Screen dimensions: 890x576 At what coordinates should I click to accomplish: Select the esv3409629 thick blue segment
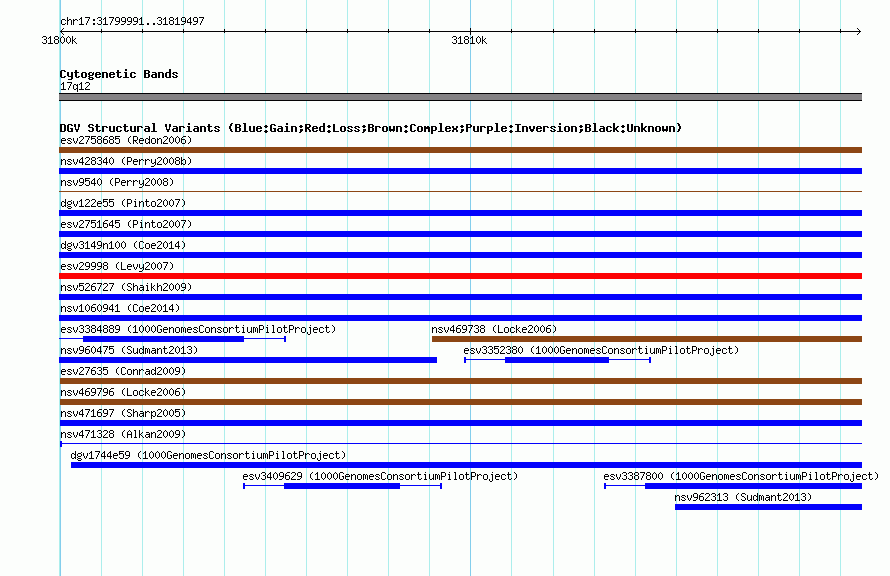(342, 486)
